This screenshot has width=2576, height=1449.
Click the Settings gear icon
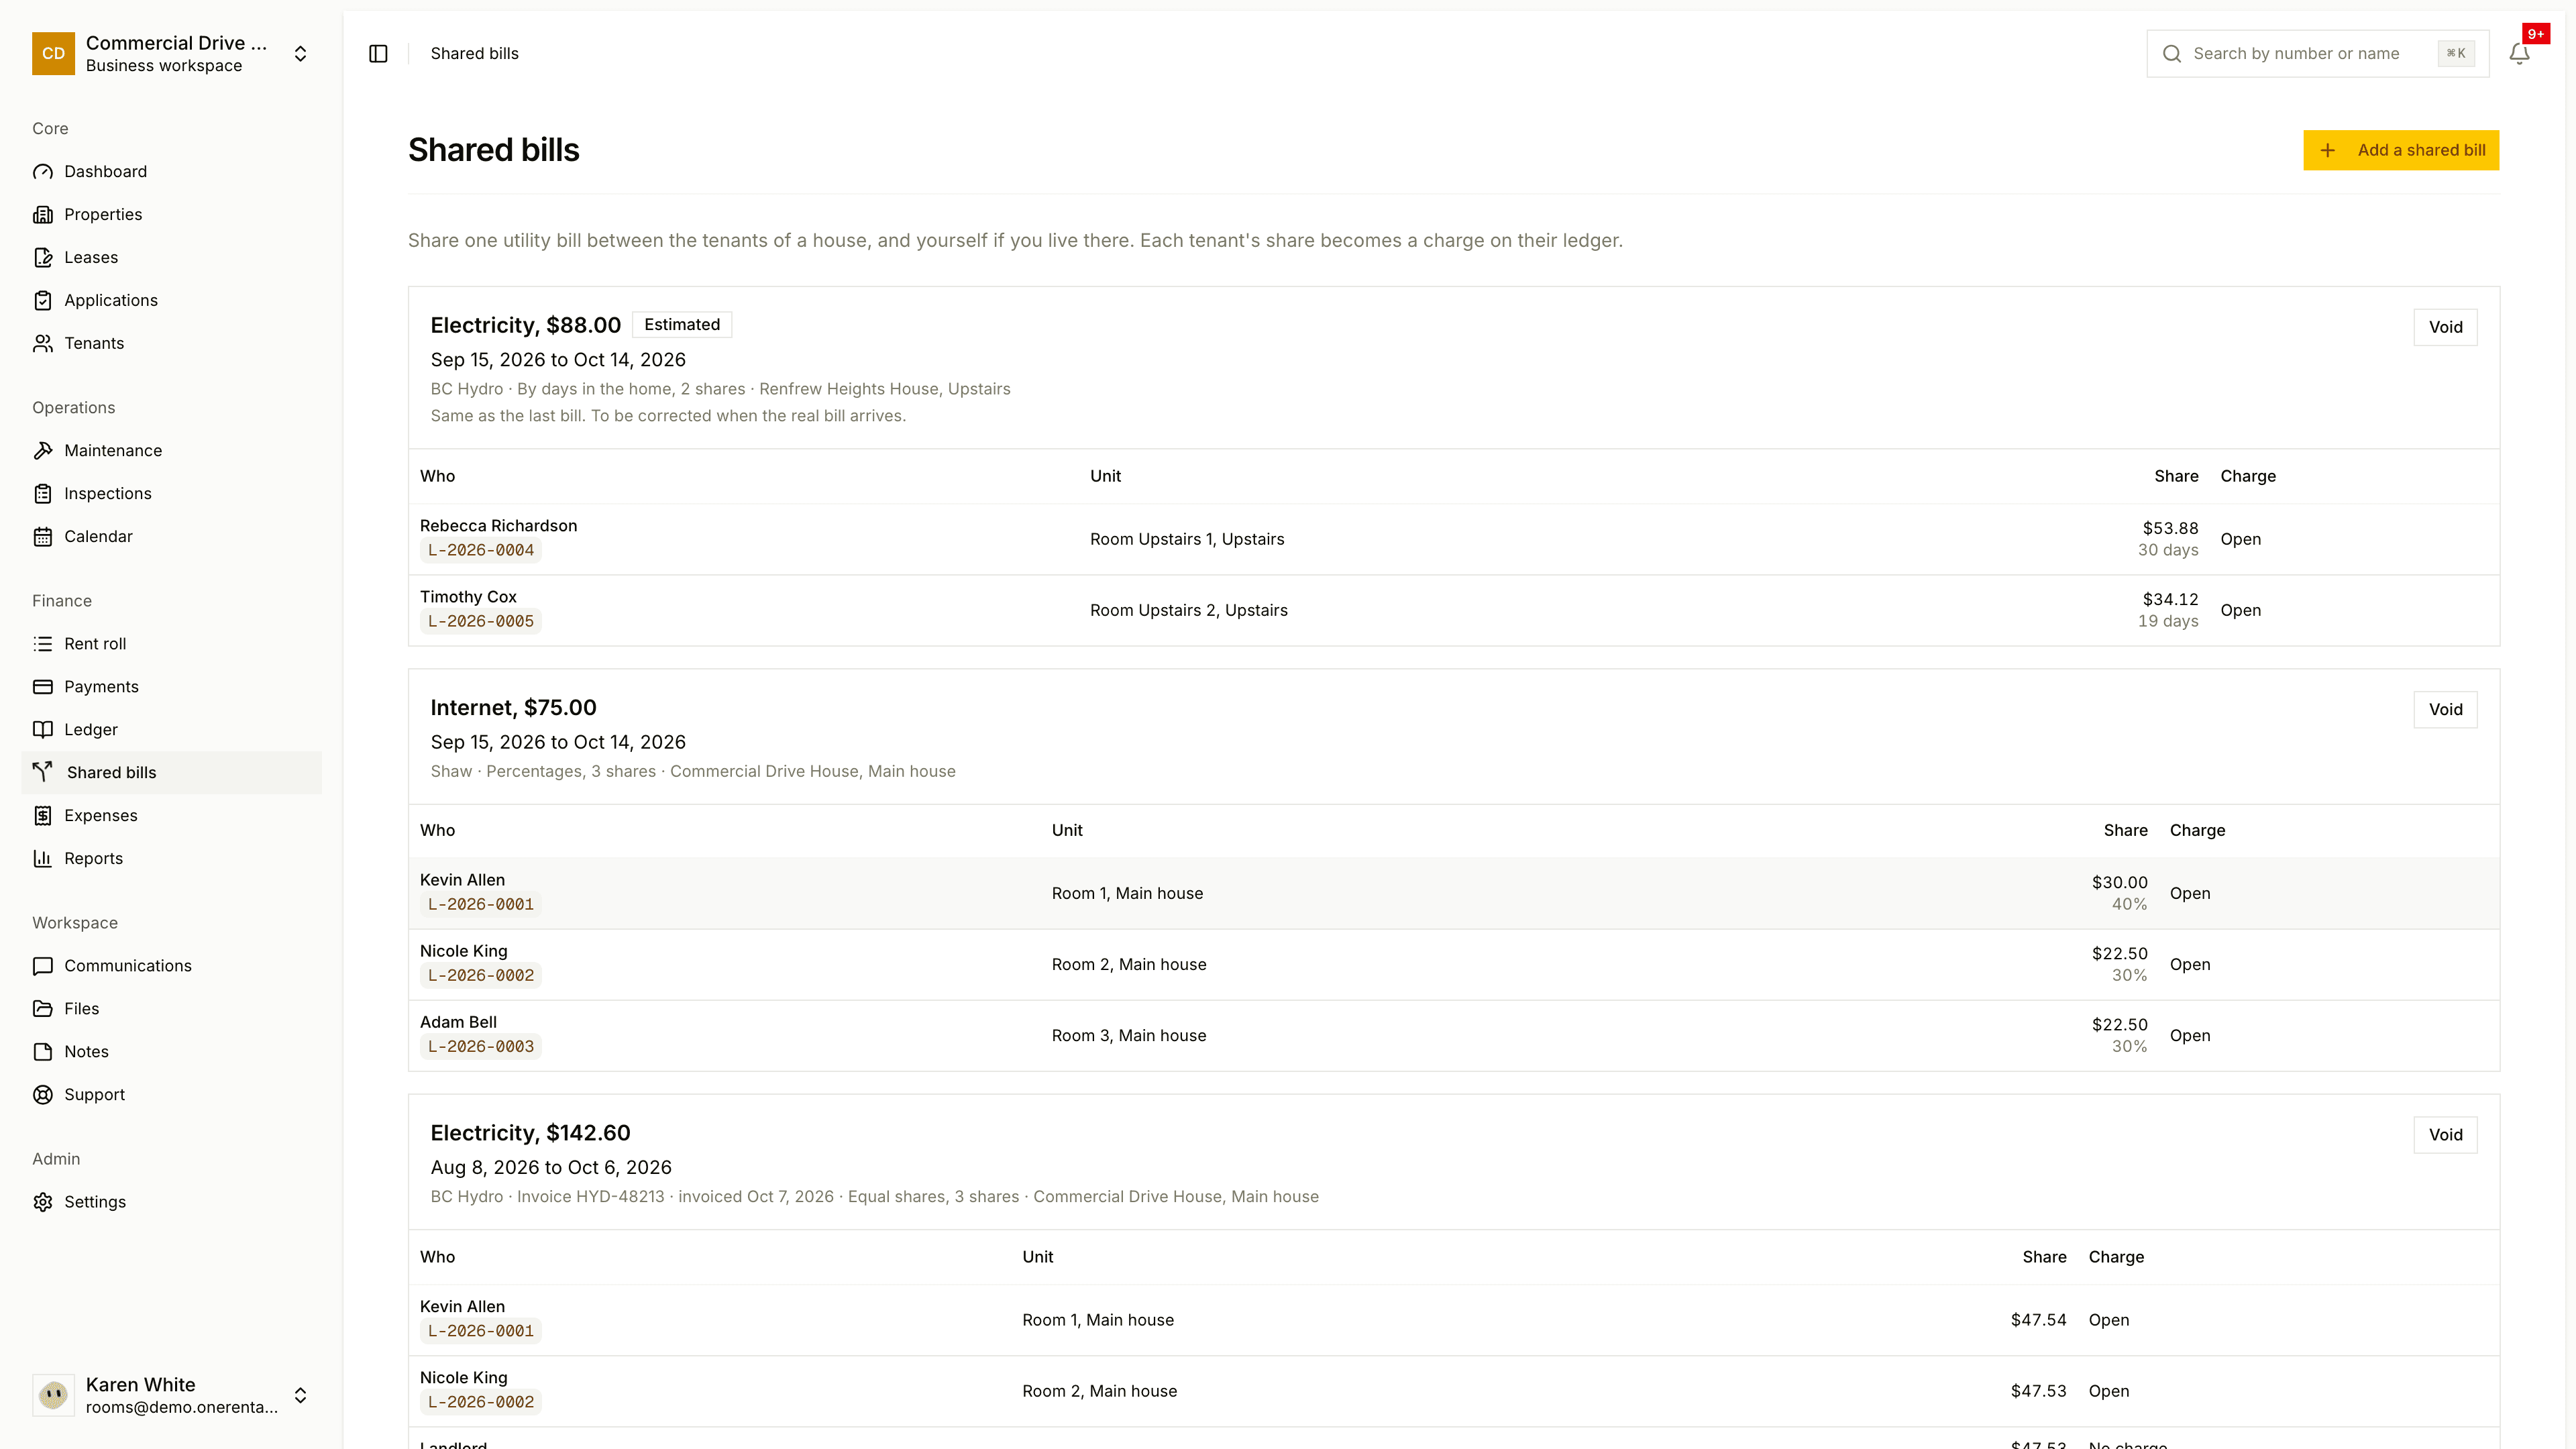tap(43, 1201)
